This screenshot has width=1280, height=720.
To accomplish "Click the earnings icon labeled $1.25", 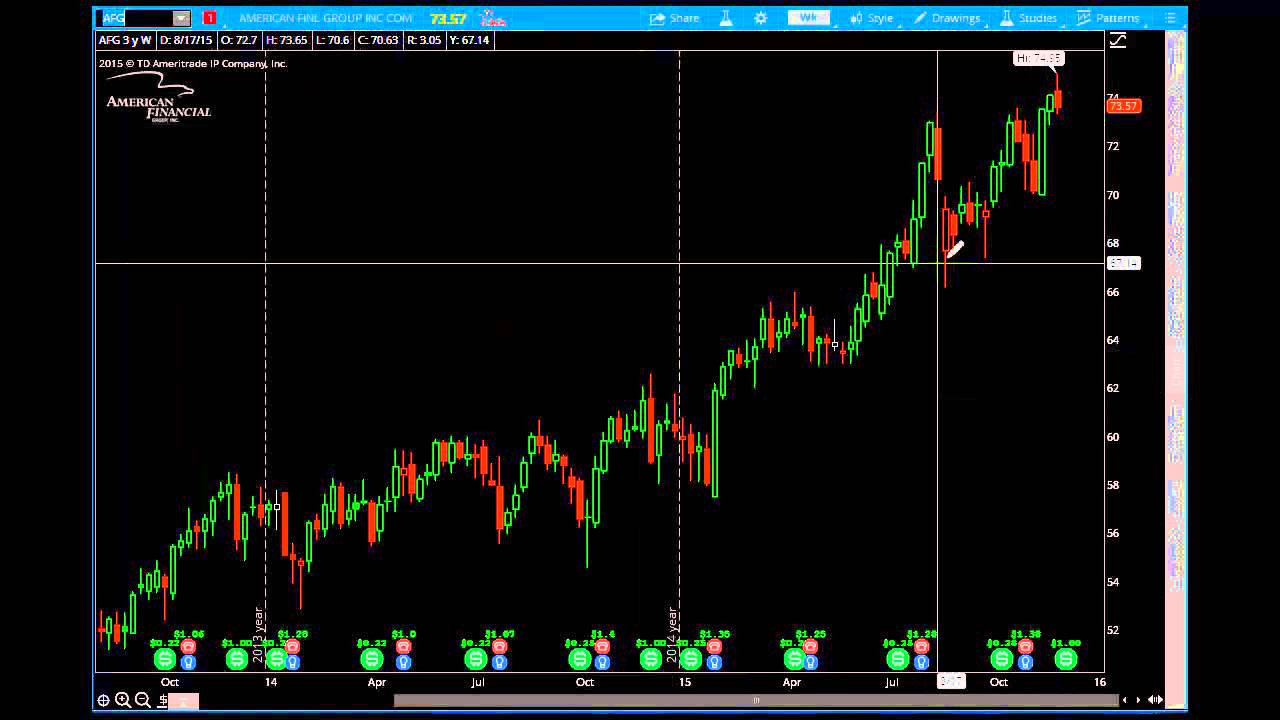I will point(810,647).
